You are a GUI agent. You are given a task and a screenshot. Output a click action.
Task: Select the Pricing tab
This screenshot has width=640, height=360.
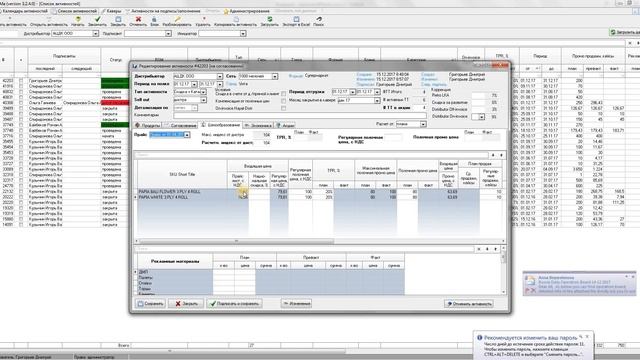[x=220, y=125]
